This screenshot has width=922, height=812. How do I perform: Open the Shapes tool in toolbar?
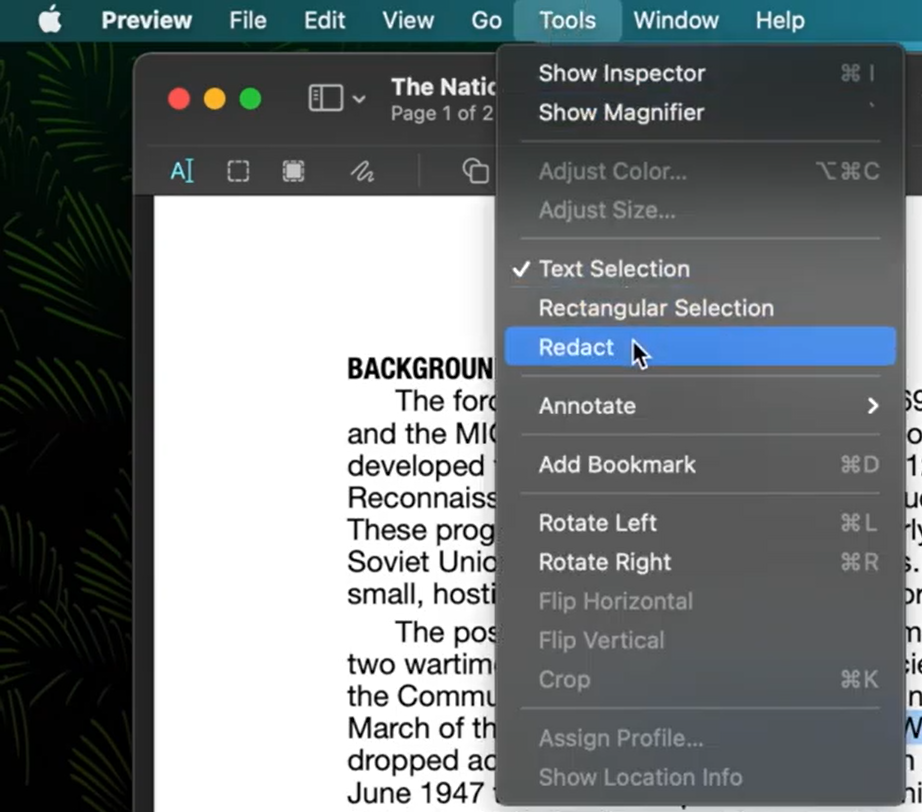[475, 172]
